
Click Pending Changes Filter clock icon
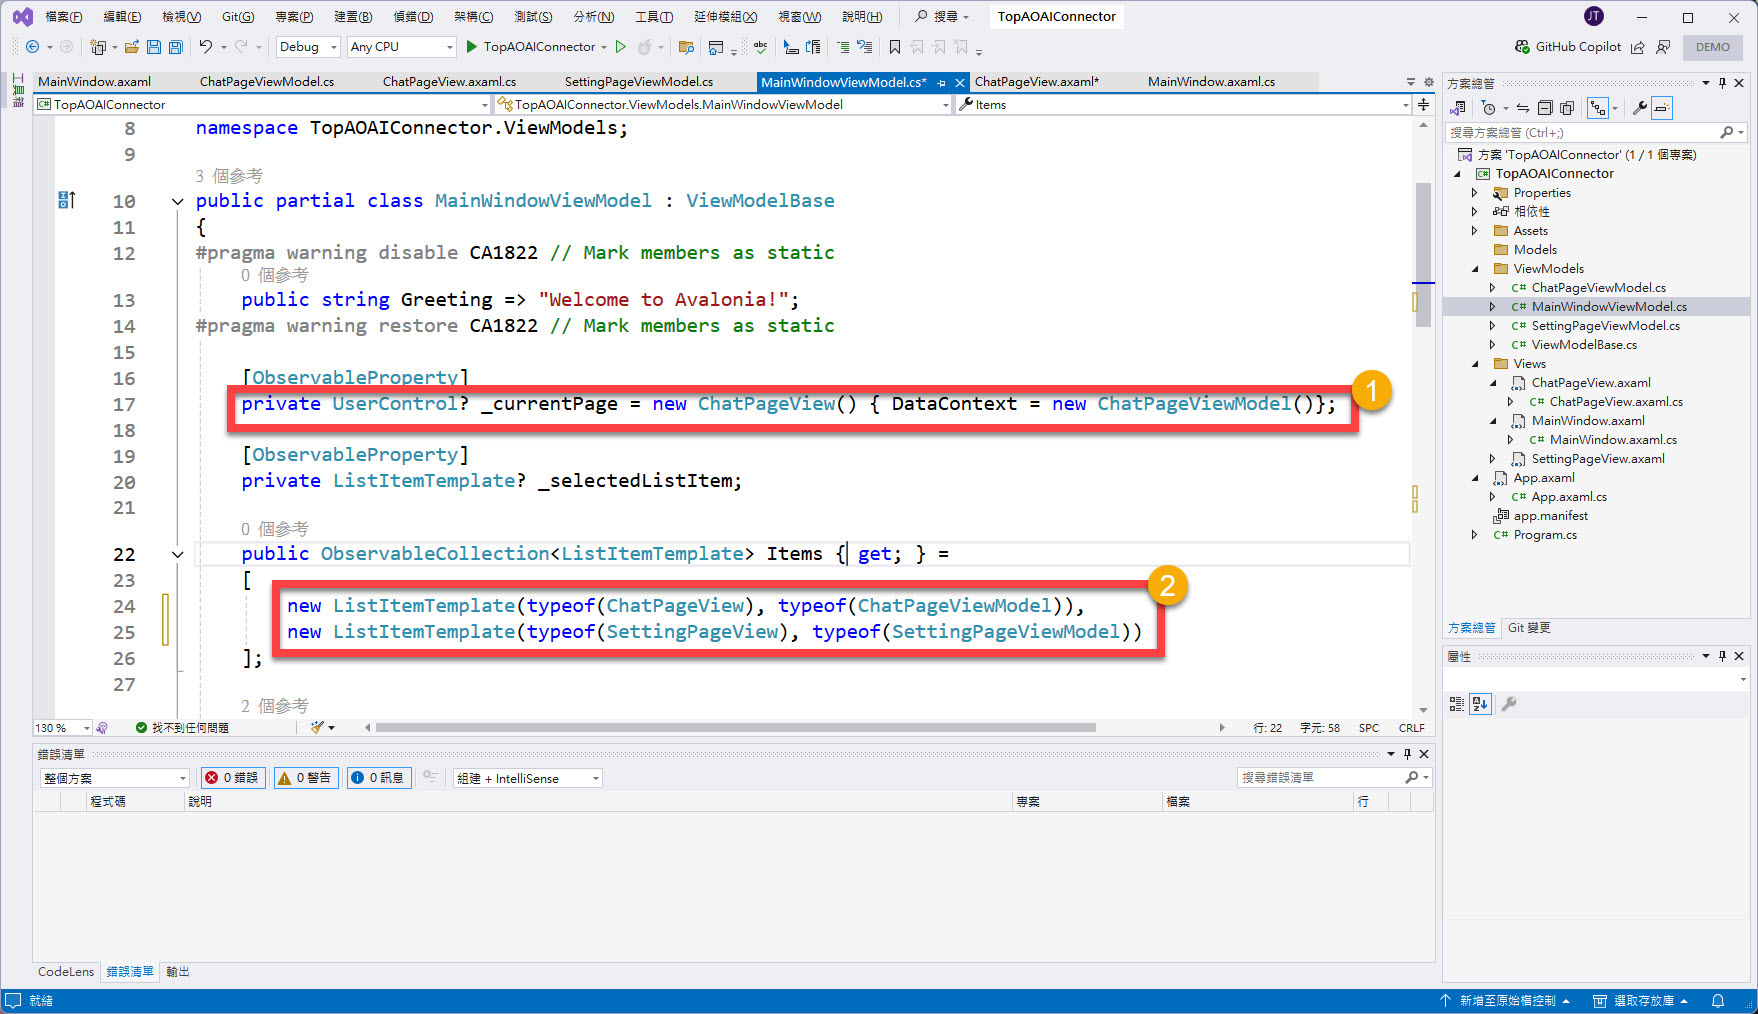click(1489, 108)
